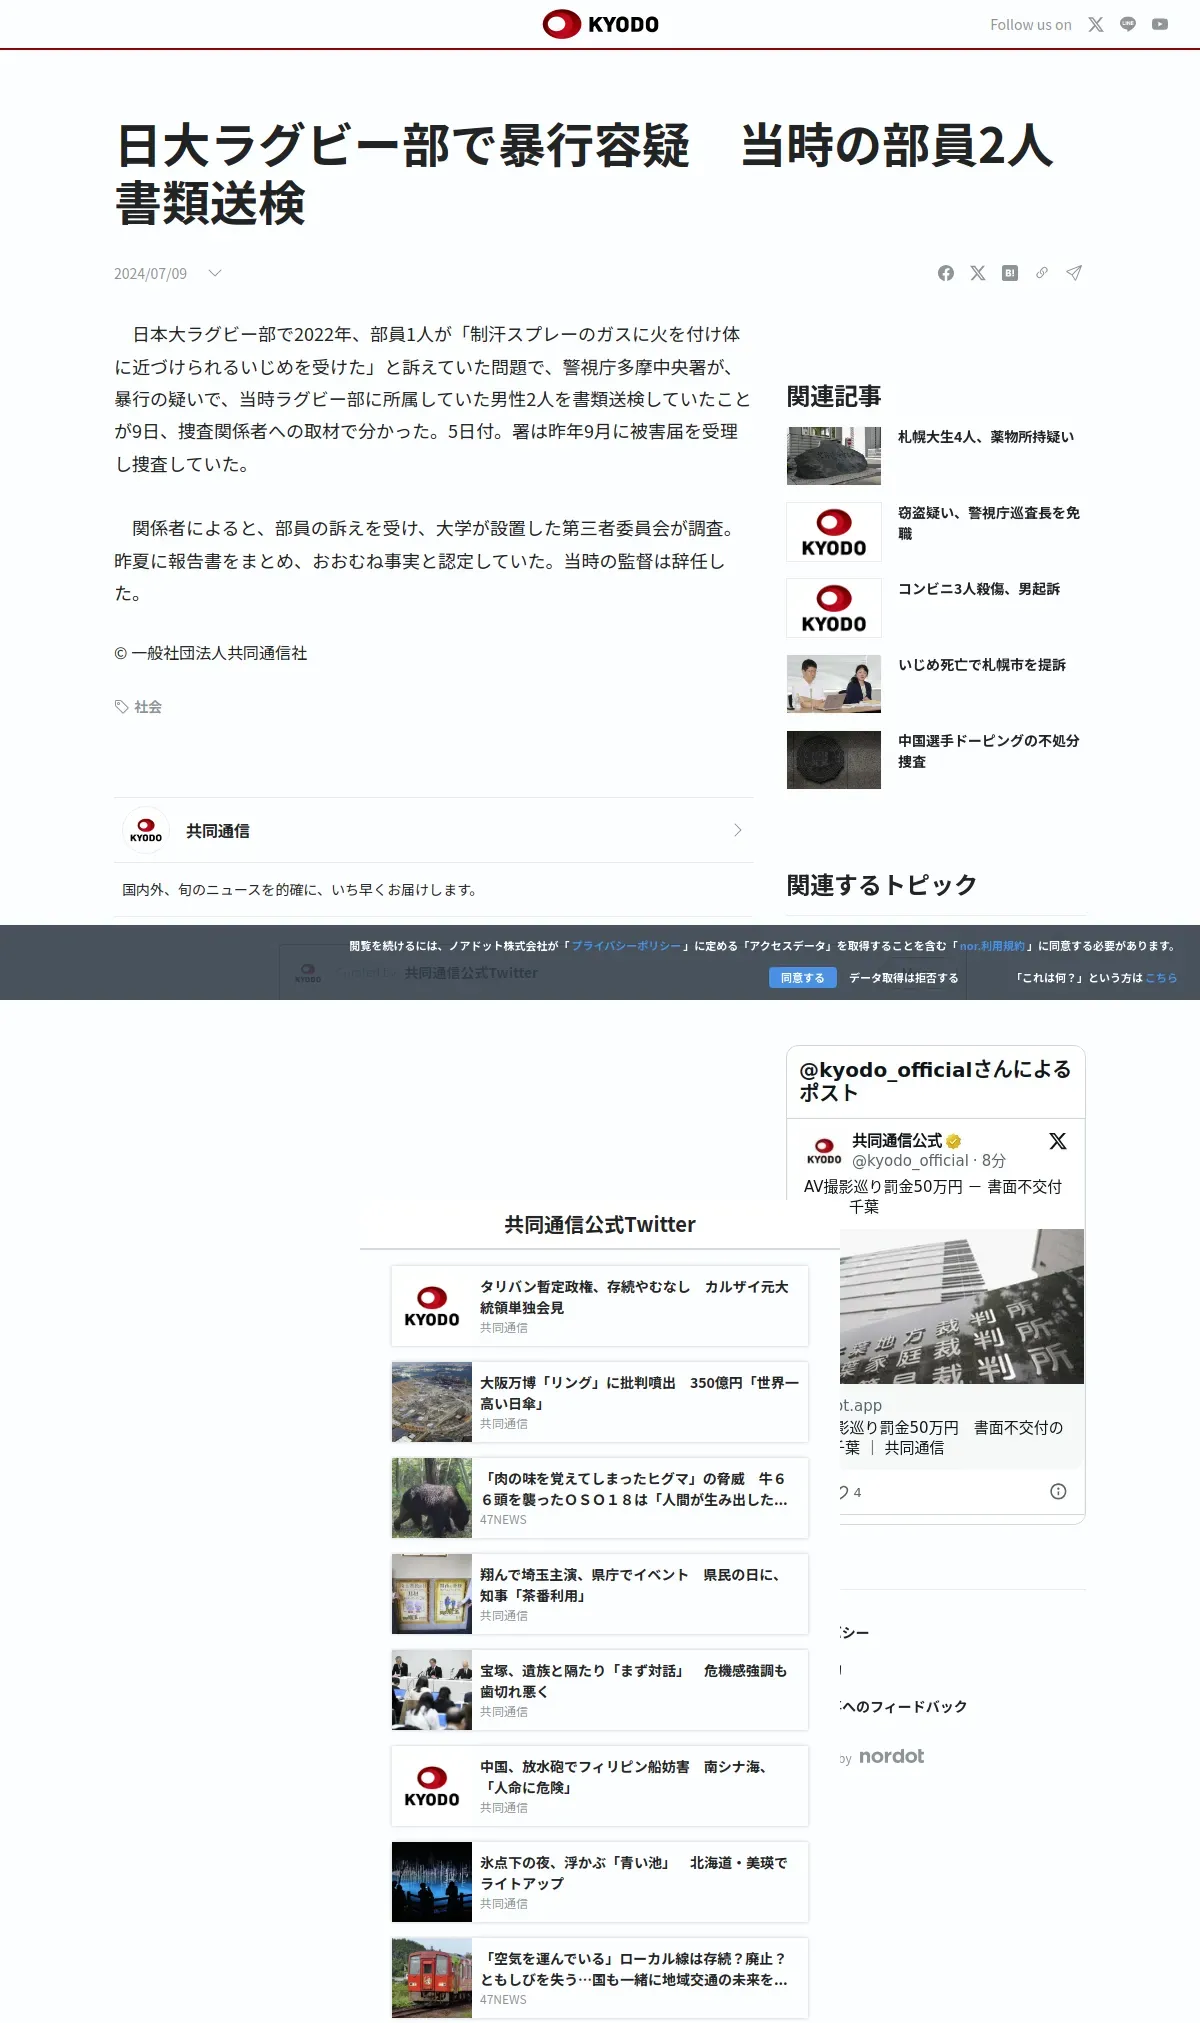Expand the date dropdown next to 2024/07/09
The height and width of the screenshot is (2023, 1200).
tap(214, 273)
